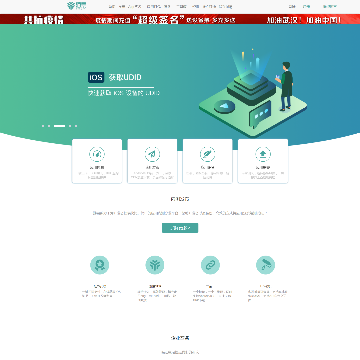
Task: Click the 'iOS 获取UDID' hero slide title
Action: (x=115, y=77)
